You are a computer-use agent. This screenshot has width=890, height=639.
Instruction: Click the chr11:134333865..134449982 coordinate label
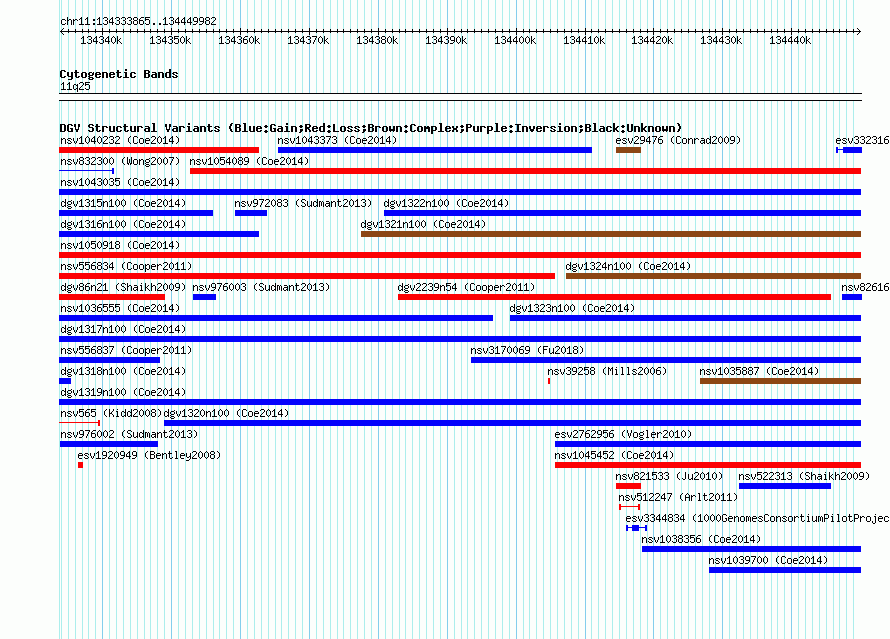(x=138, y=21)
